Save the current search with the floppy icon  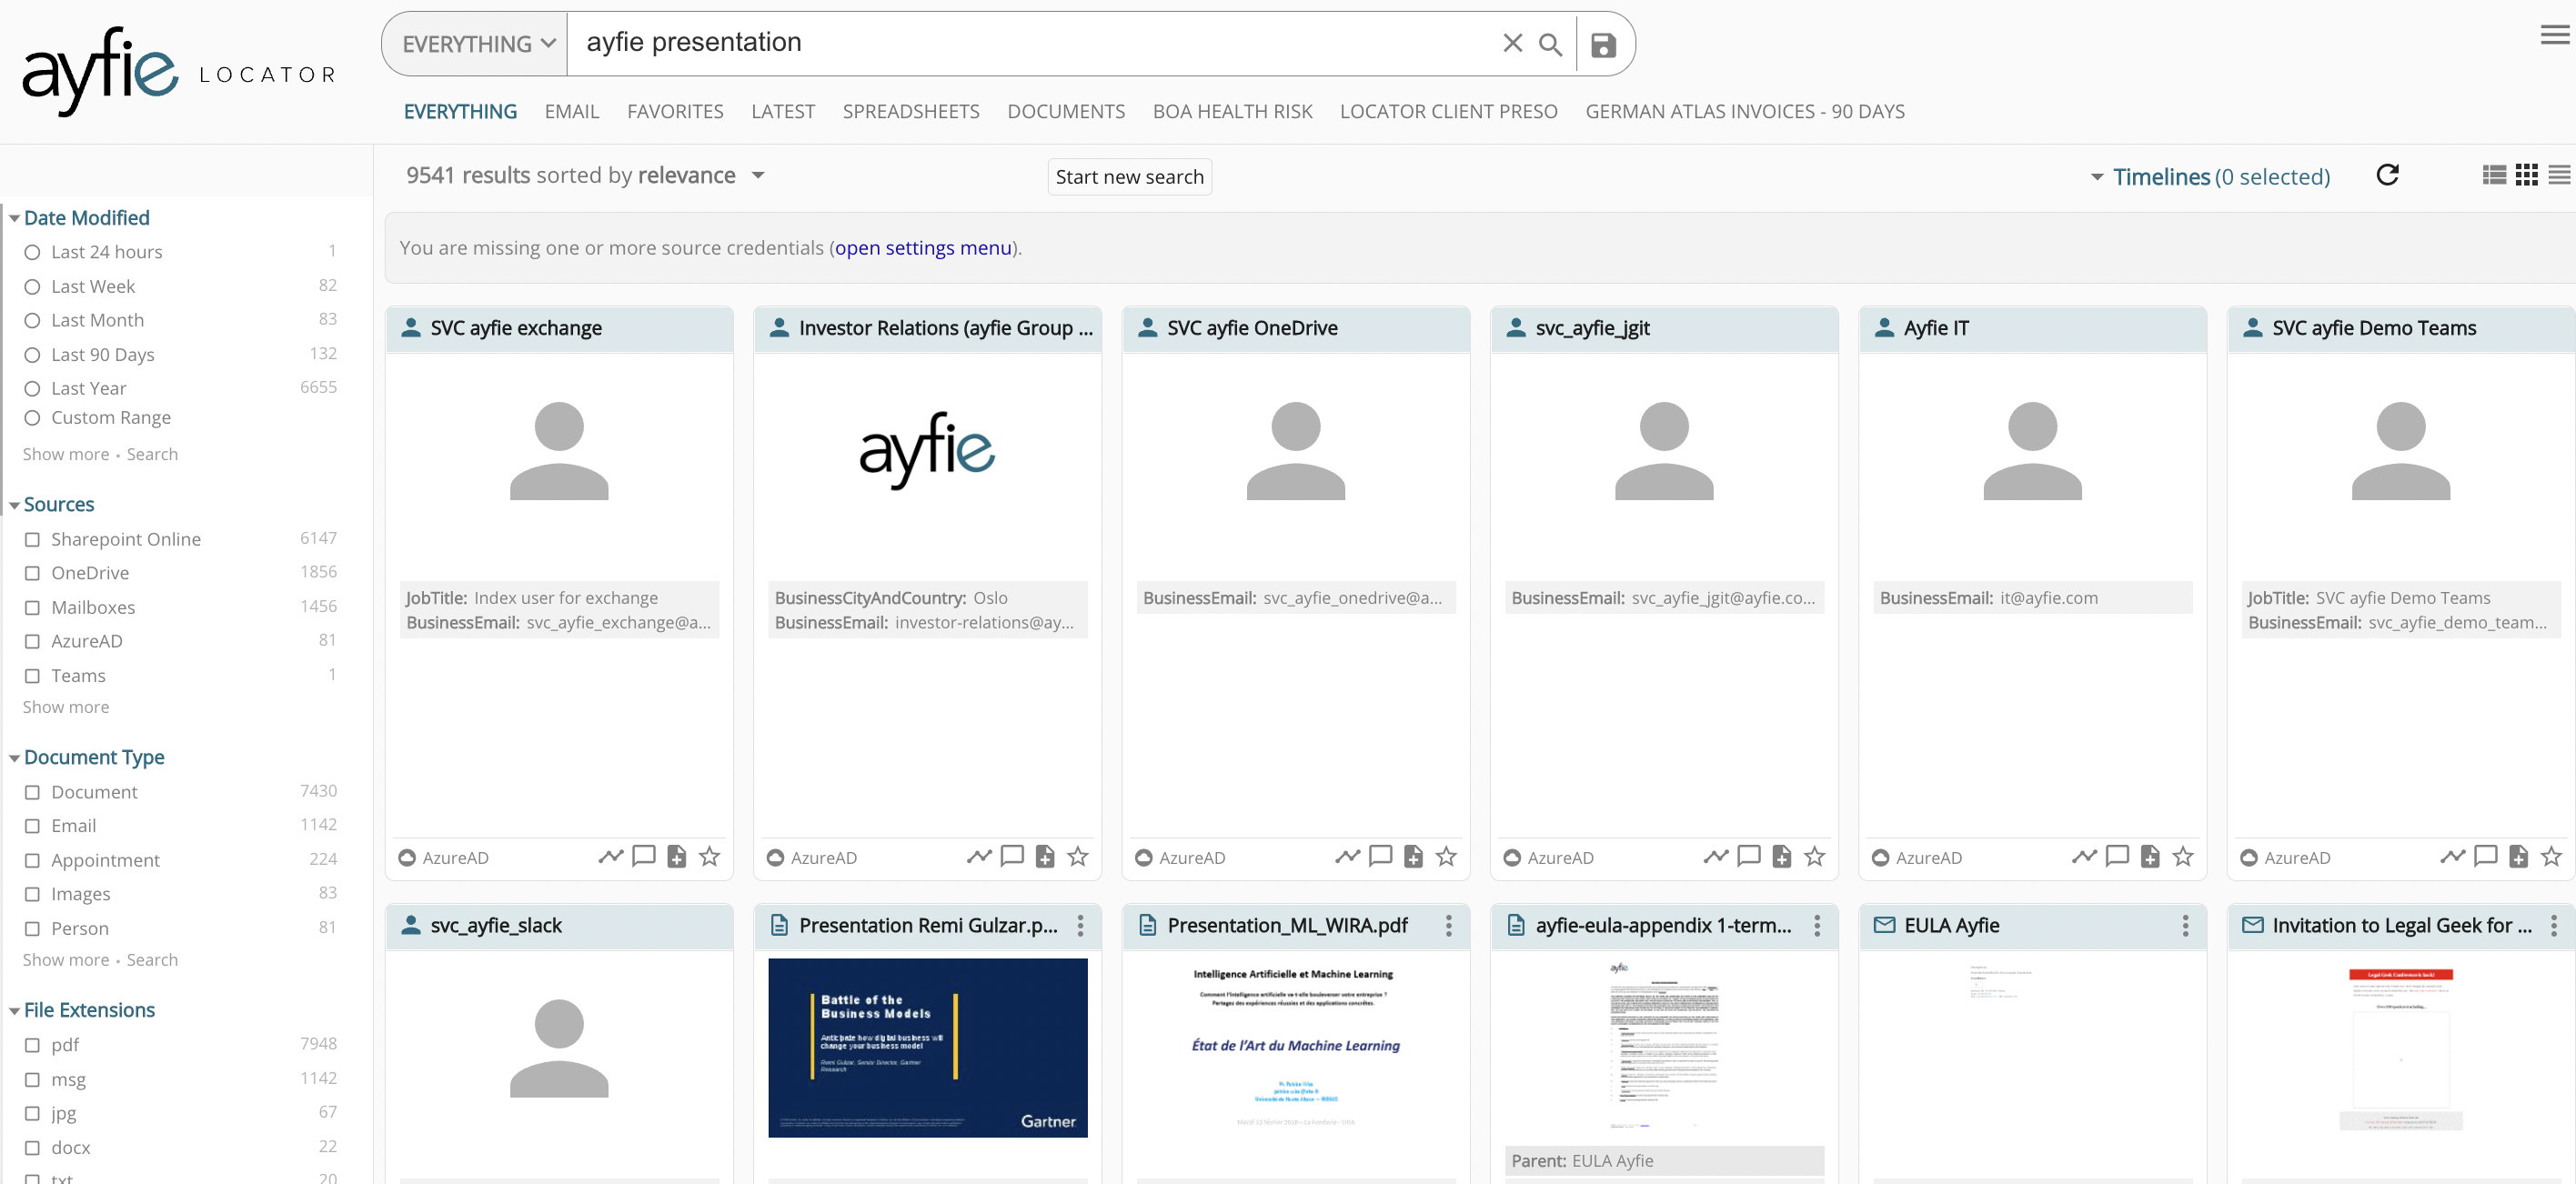point(1603,45)
